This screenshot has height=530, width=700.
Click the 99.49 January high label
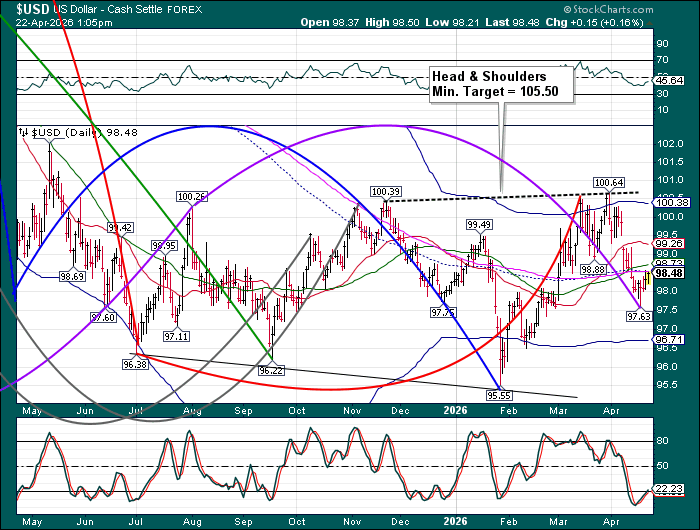point(479,224)
